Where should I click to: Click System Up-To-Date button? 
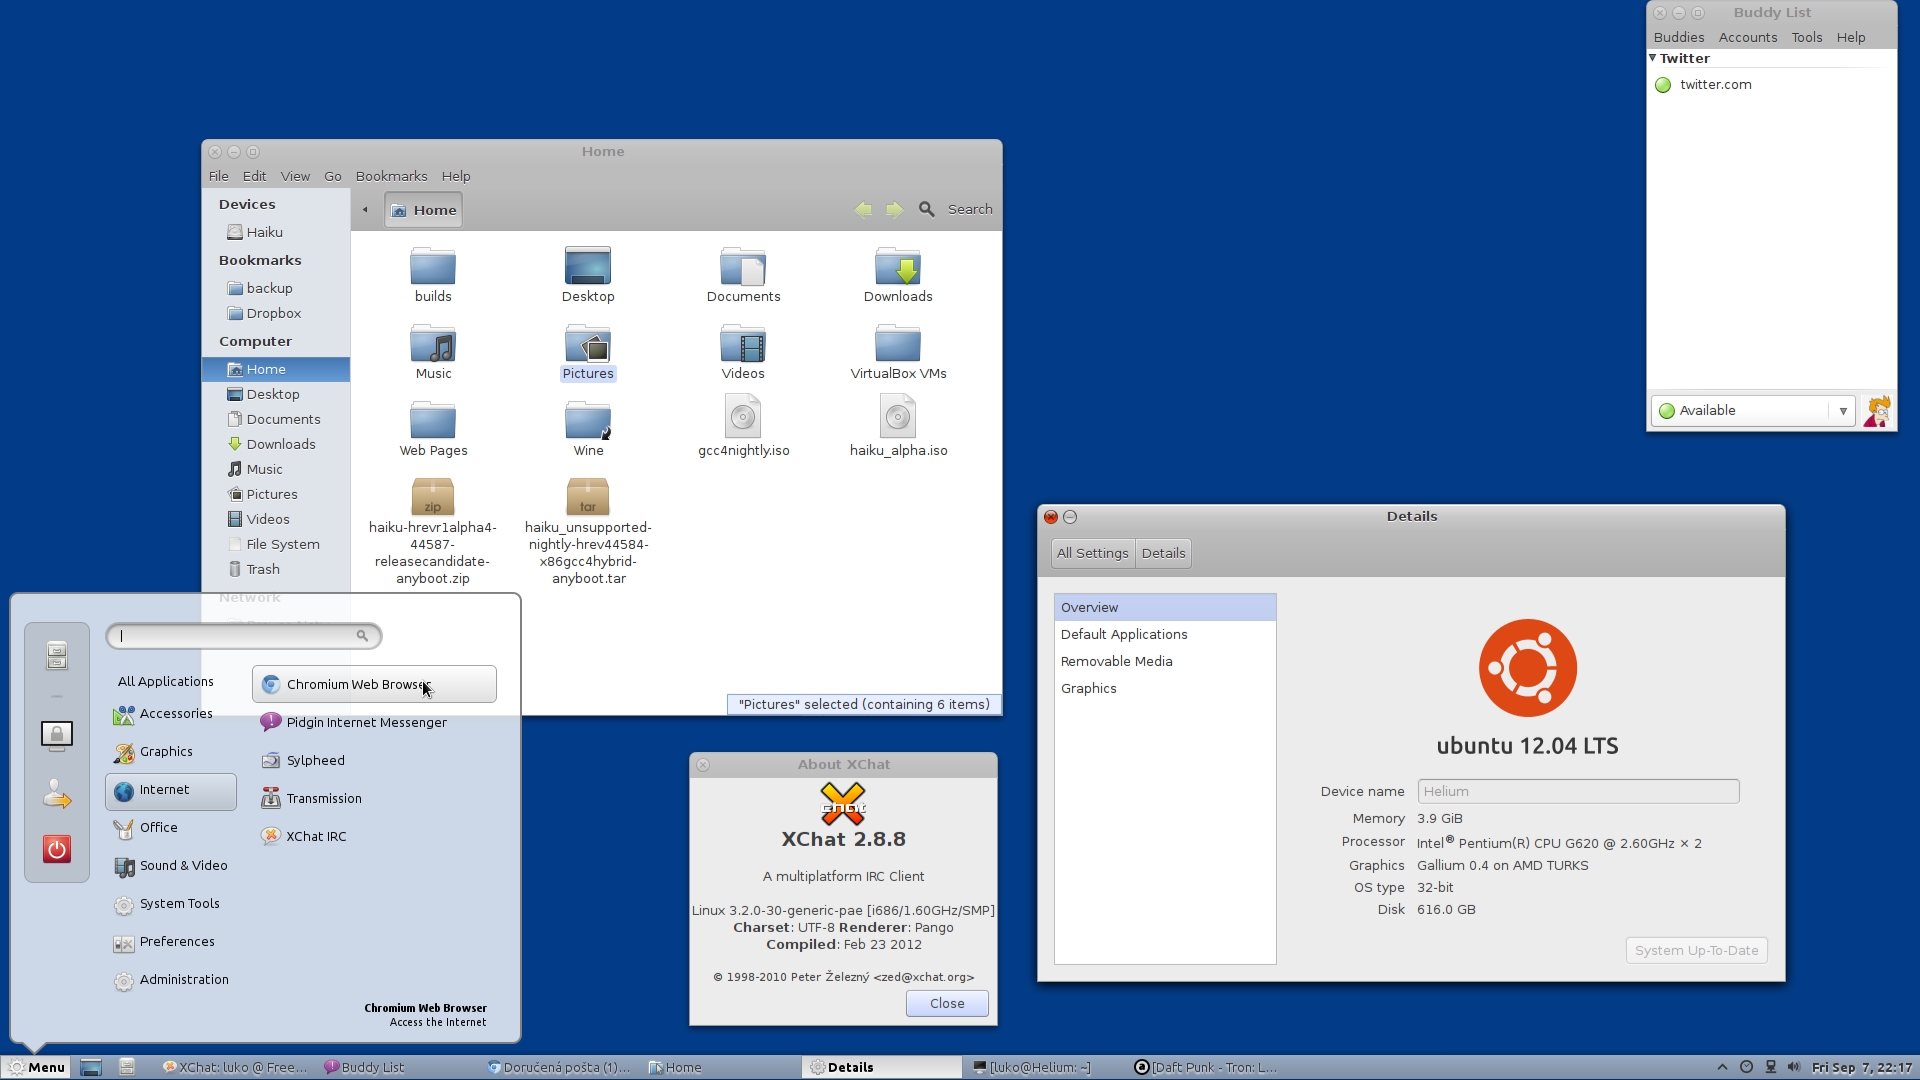[1696, 951]
